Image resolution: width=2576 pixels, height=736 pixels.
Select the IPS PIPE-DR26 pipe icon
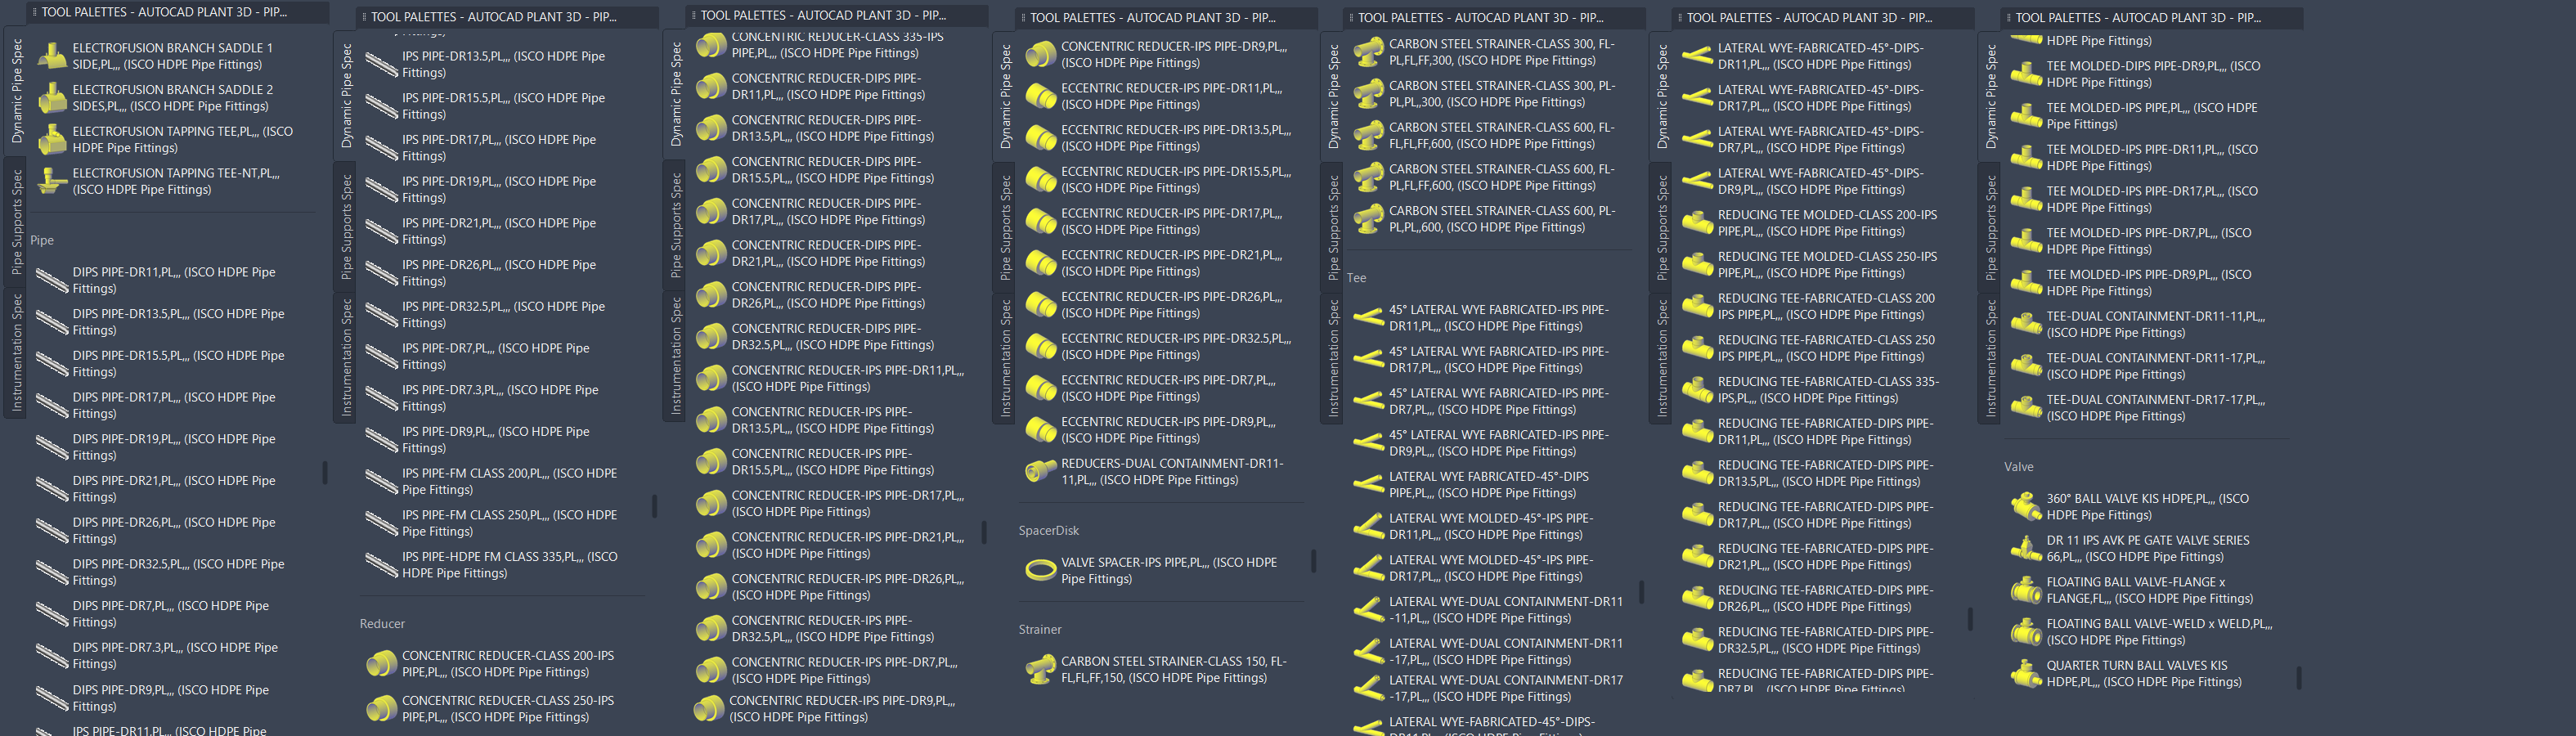click(x=381, y=273)
